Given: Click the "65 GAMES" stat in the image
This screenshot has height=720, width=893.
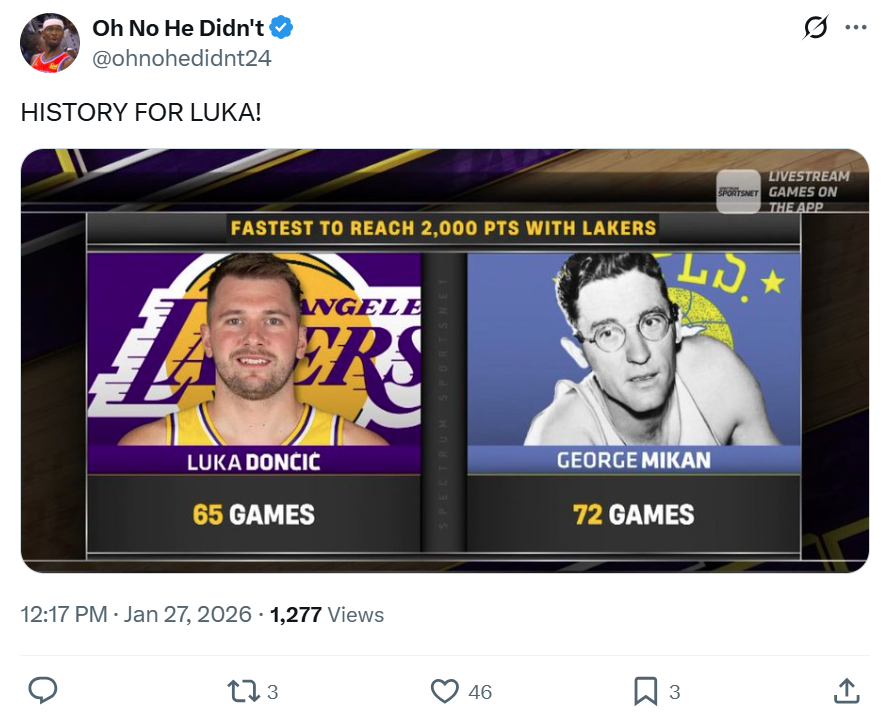Looking at the screenshot, I should [254, 514].
